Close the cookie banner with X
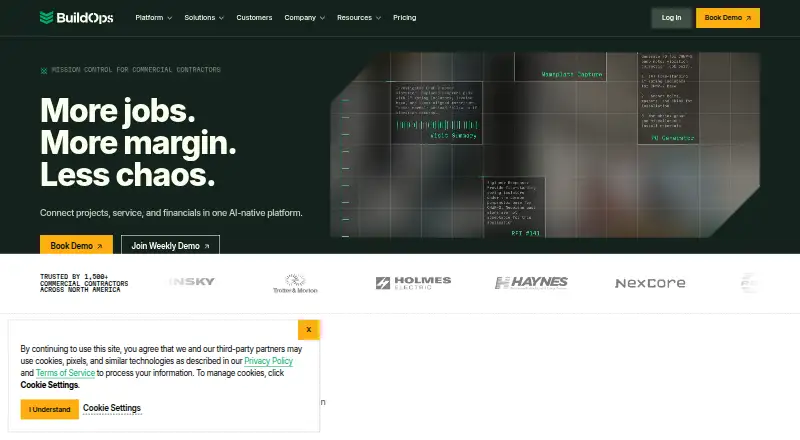 click(x=309, y=330)
